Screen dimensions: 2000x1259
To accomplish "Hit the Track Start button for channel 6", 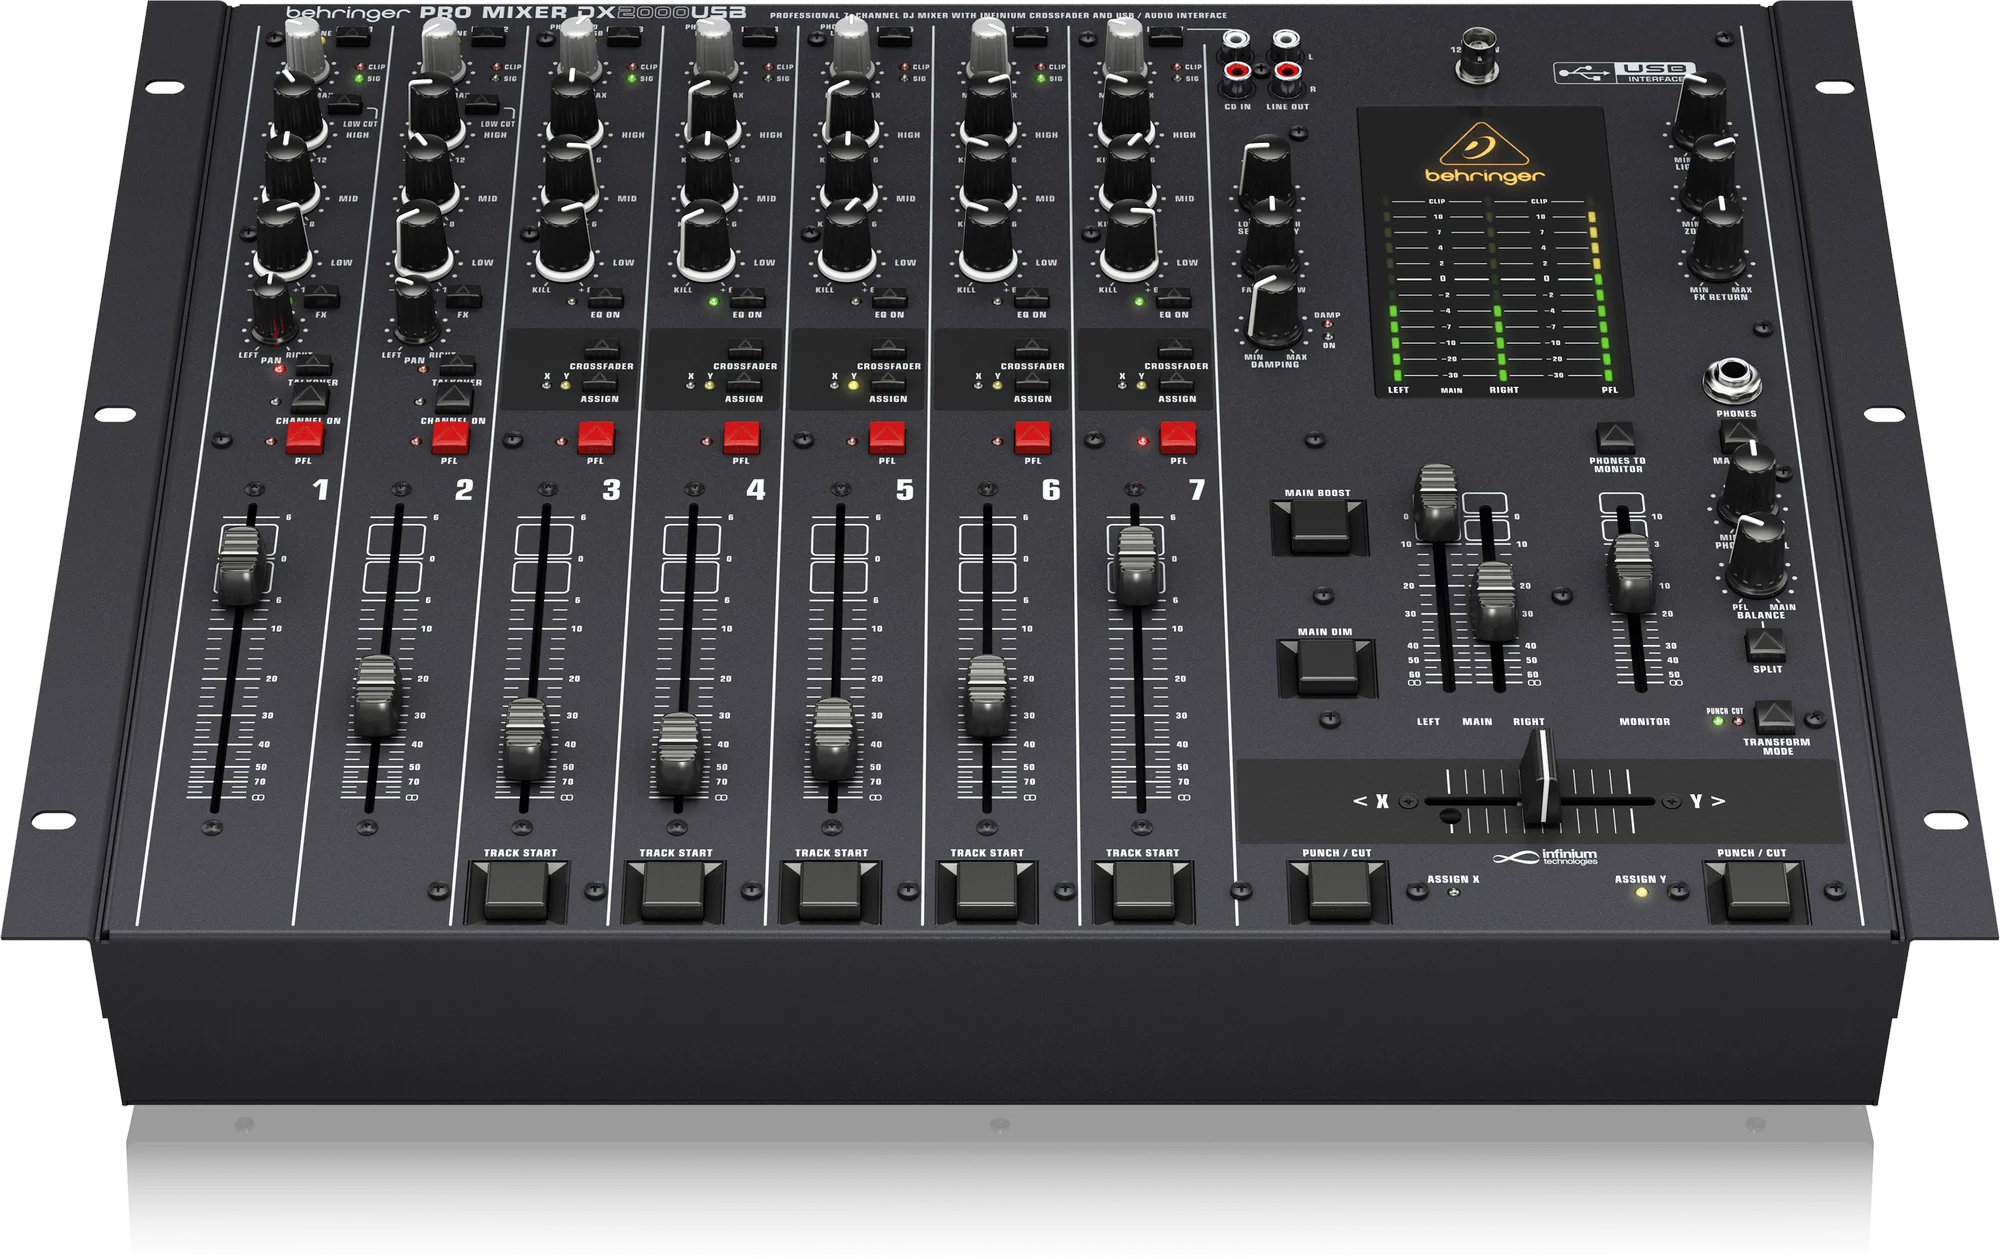I will pyautogui.click(x=986, y=891).
